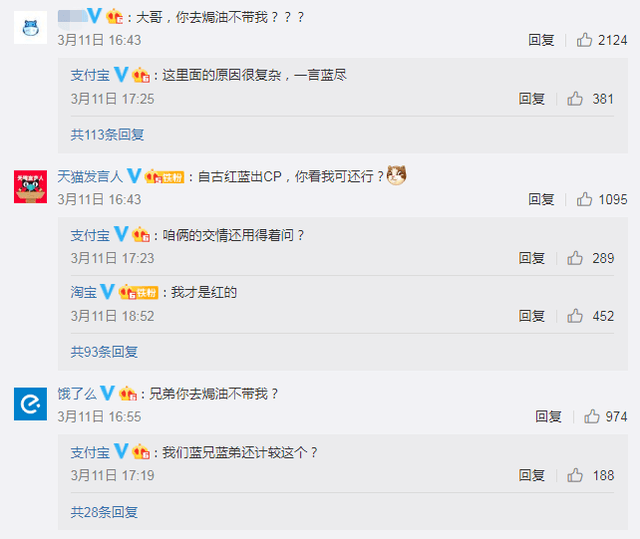Like 支付宝's reply with 188 likes
The width and height of the screenshot is (640, 539).
[x=575, y=475]
